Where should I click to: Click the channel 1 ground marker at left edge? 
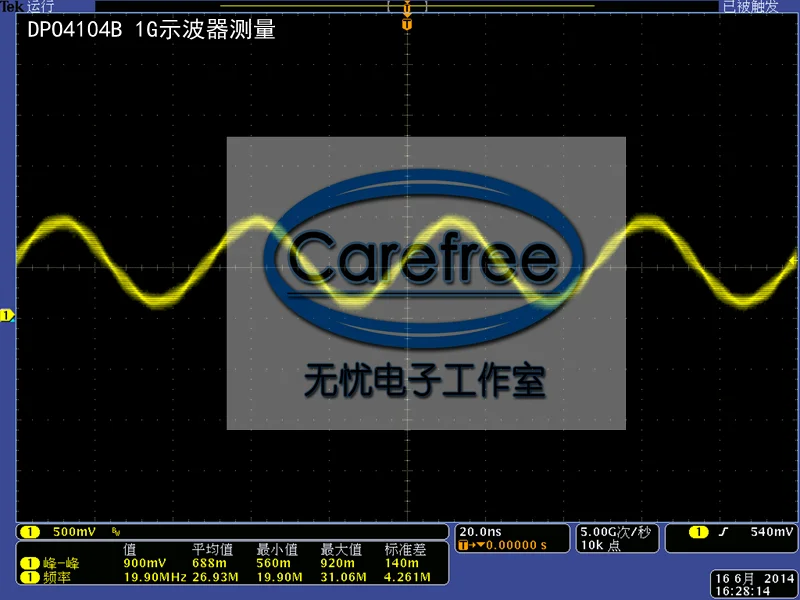(x=7, y=316)
